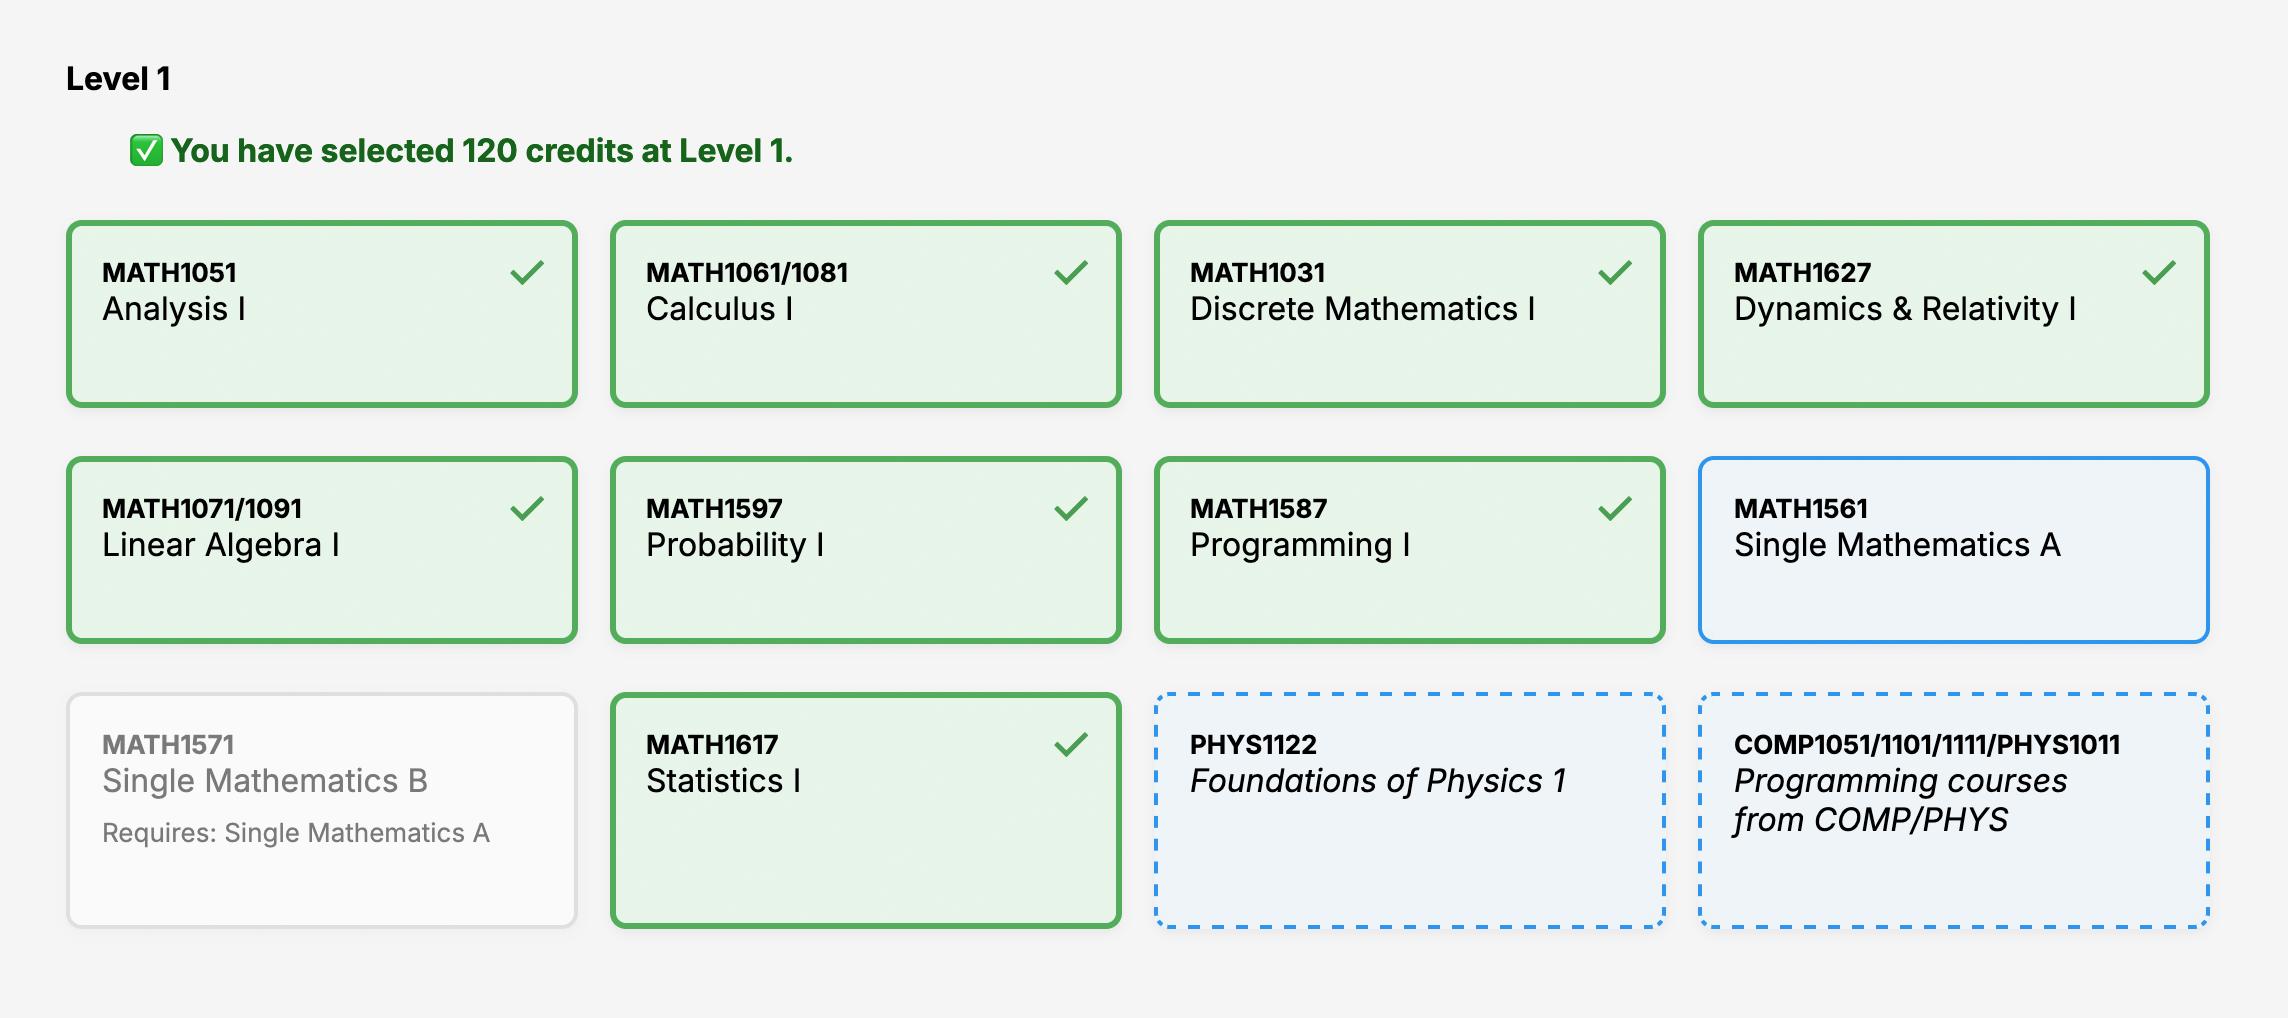Click the checkmark on Statistics I card
The width and height of the screenshot is (2288, 1018).
(x=1071, y=745)
